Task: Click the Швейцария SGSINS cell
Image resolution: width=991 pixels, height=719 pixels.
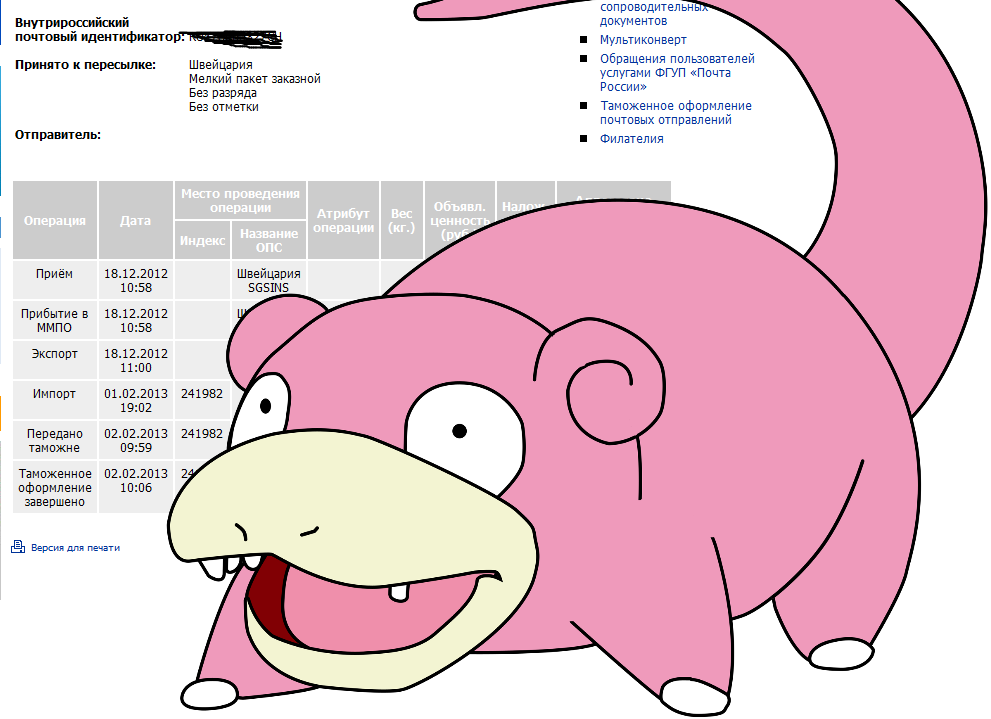Action: pyautogui.click(x=269, y=281)
